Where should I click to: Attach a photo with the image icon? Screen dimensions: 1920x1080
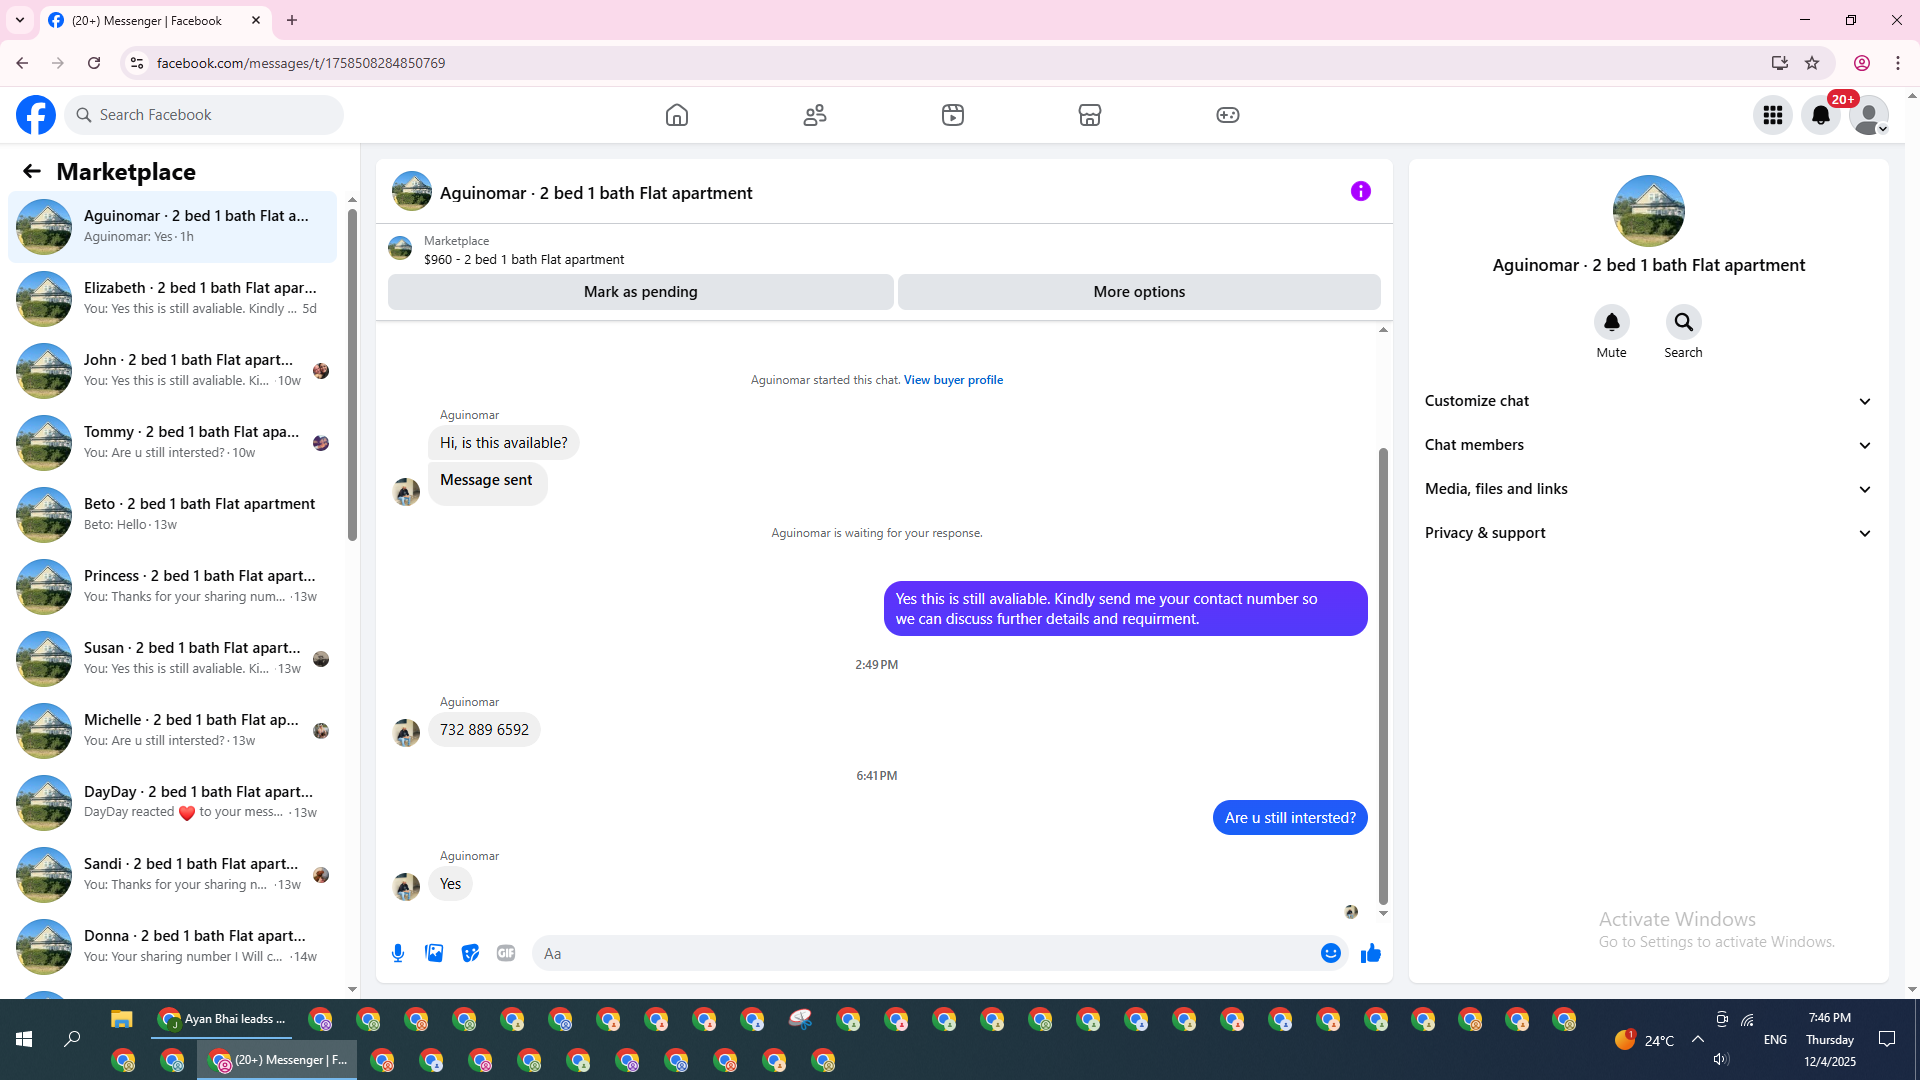click(434, 953)
